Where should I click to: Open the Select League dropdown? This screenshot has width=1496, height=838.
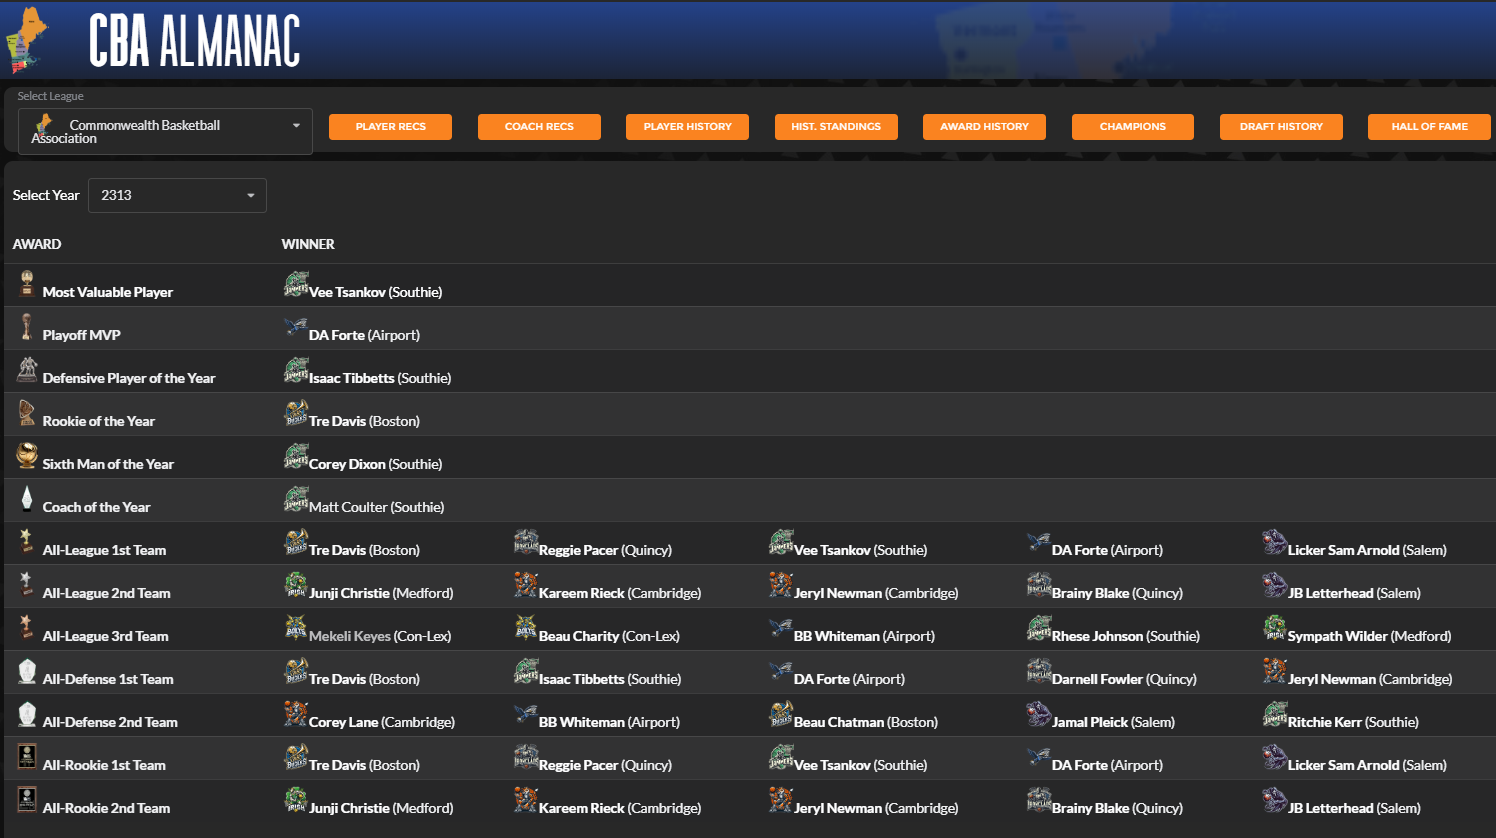point(165,132)
